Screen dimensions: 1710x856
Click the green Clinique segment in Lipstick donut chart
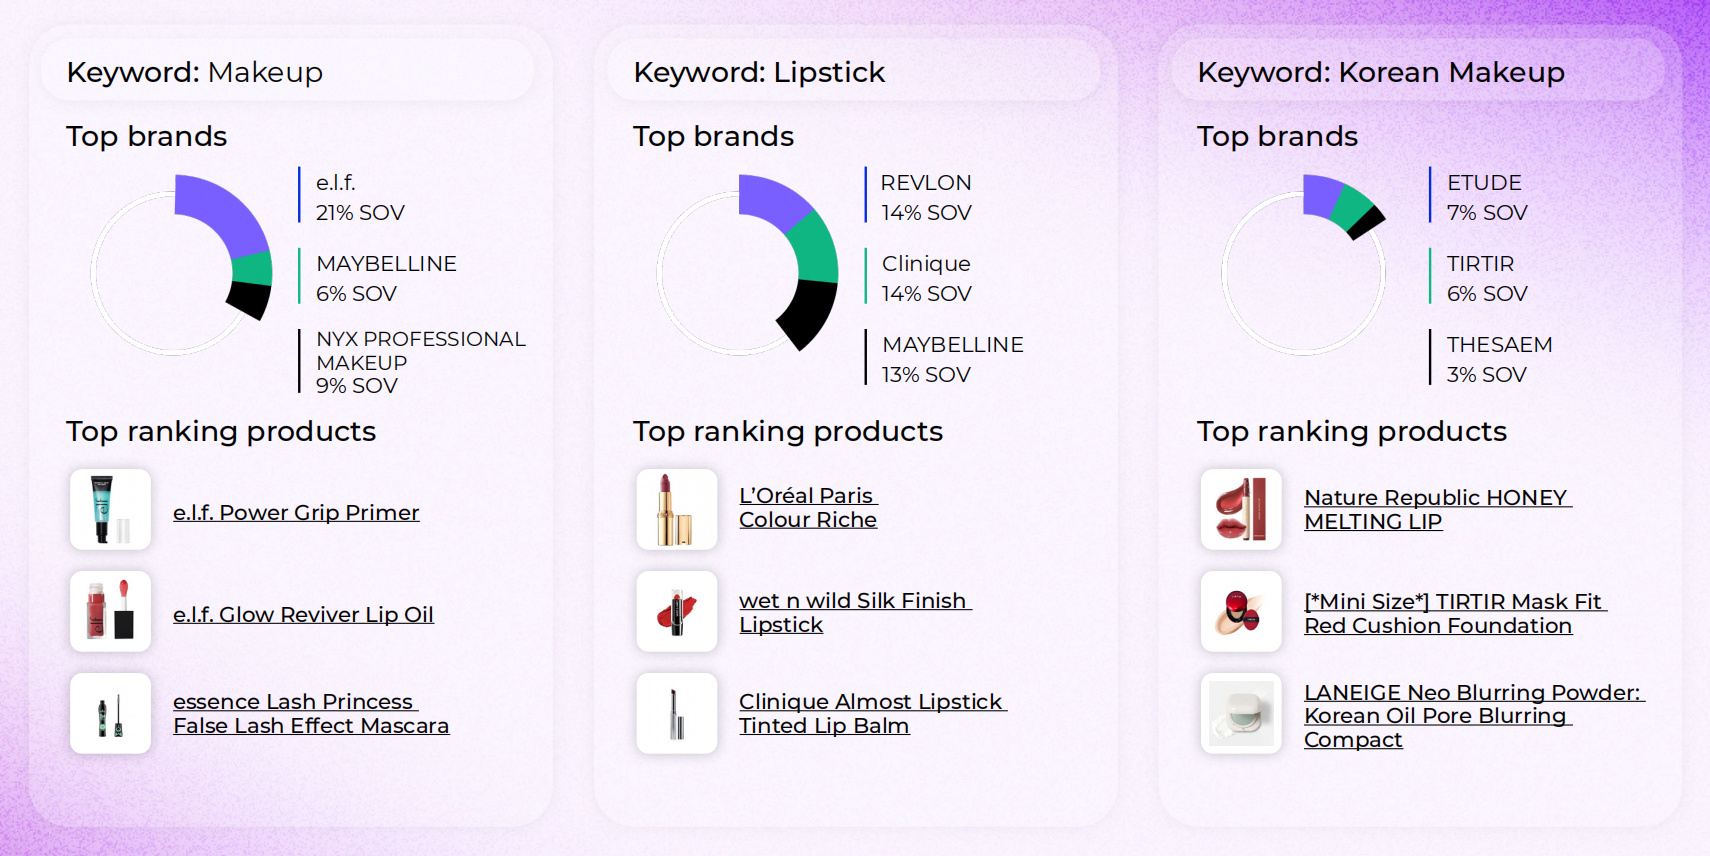(814, 248)
